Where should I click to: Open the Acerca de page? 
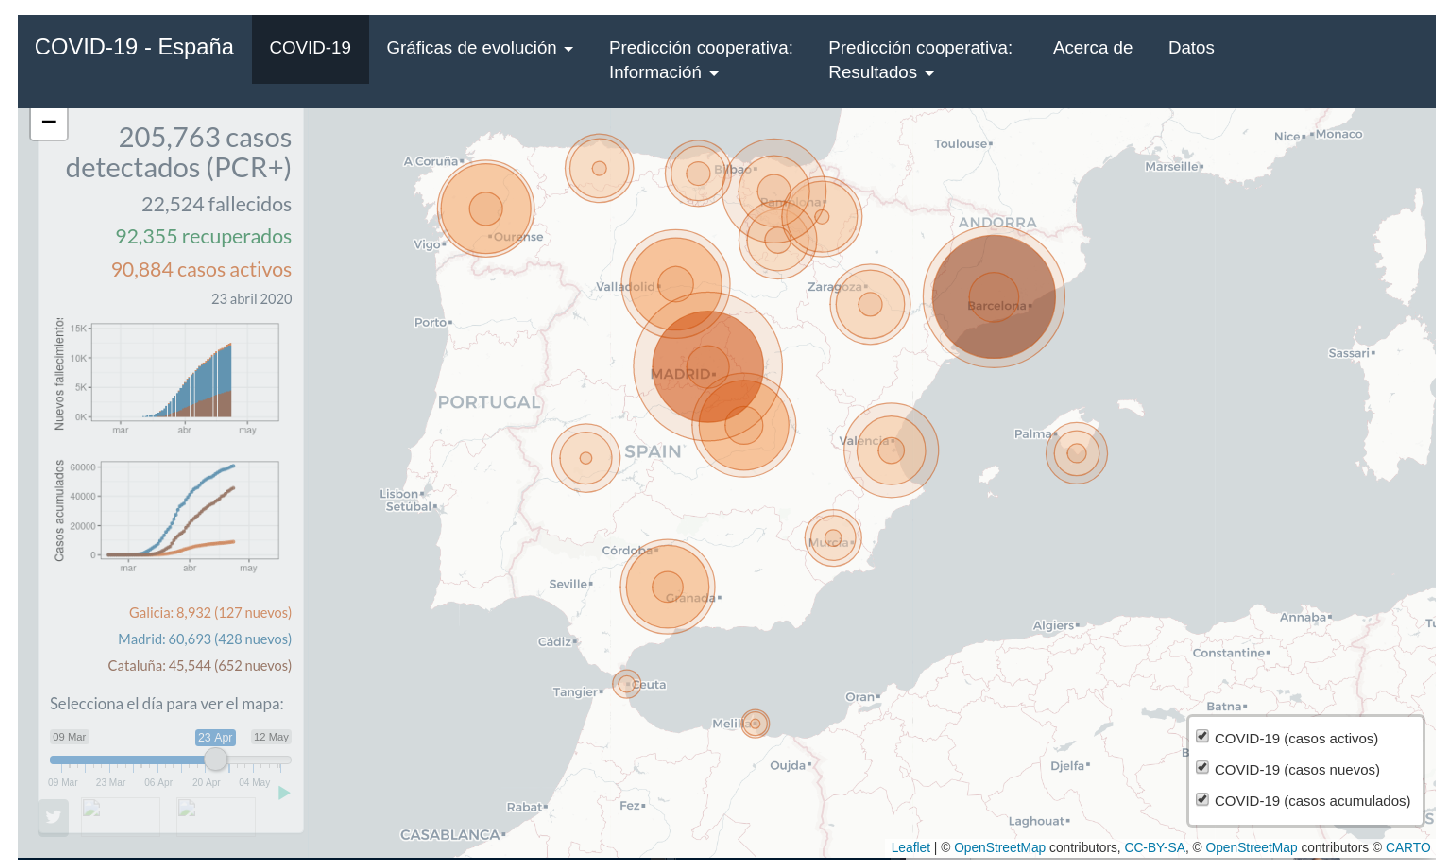[1092, 48]
